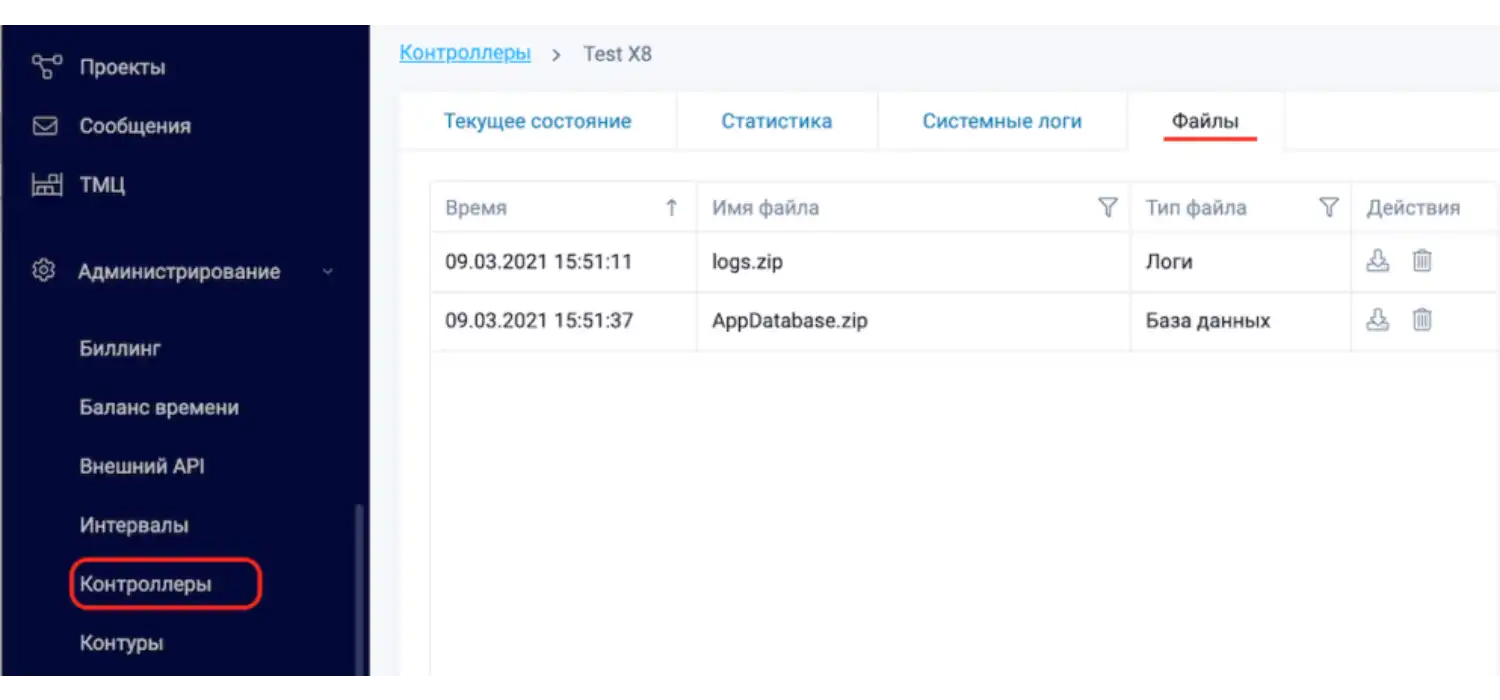Collapse the Администрирование section

tap(328, 271)
